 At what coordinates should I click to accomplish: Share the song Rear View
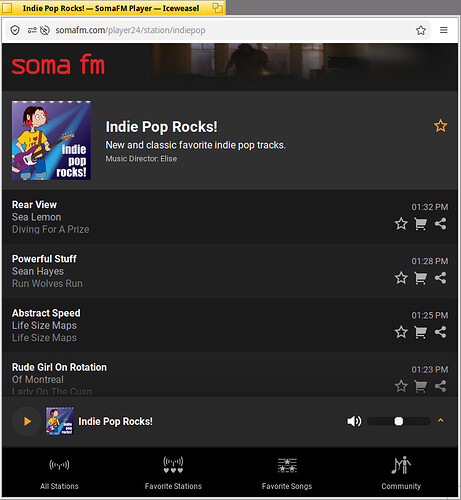440,224
